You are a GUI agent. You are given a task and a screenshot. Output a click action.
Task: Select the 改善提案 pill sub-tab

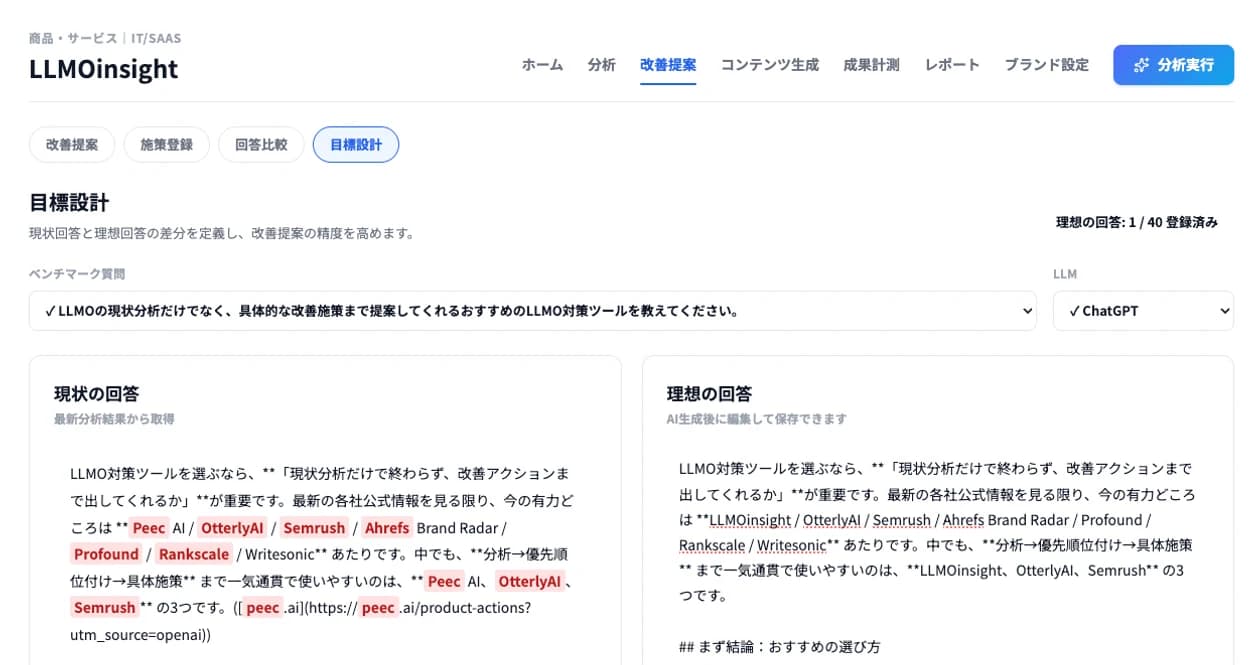tap(72, 144)
